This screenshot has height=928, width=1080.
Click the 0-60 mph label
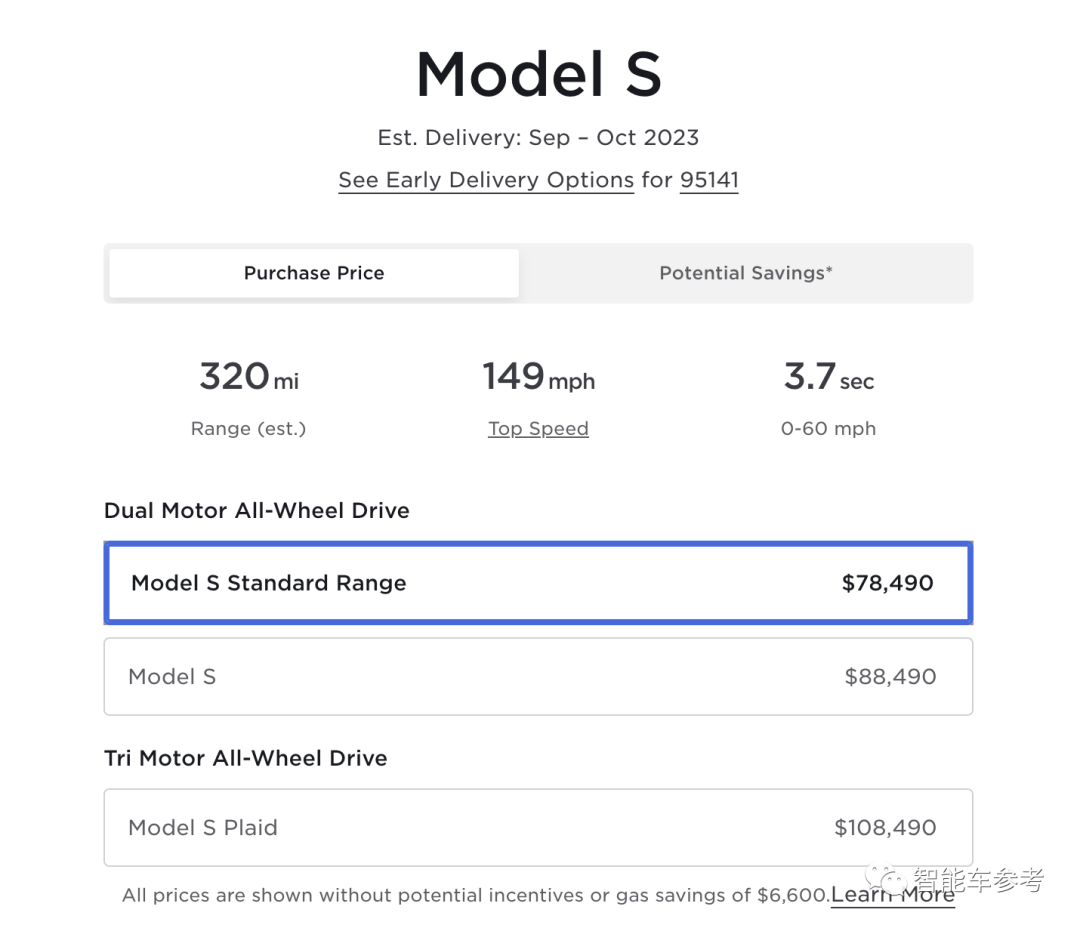click(828, 429)
